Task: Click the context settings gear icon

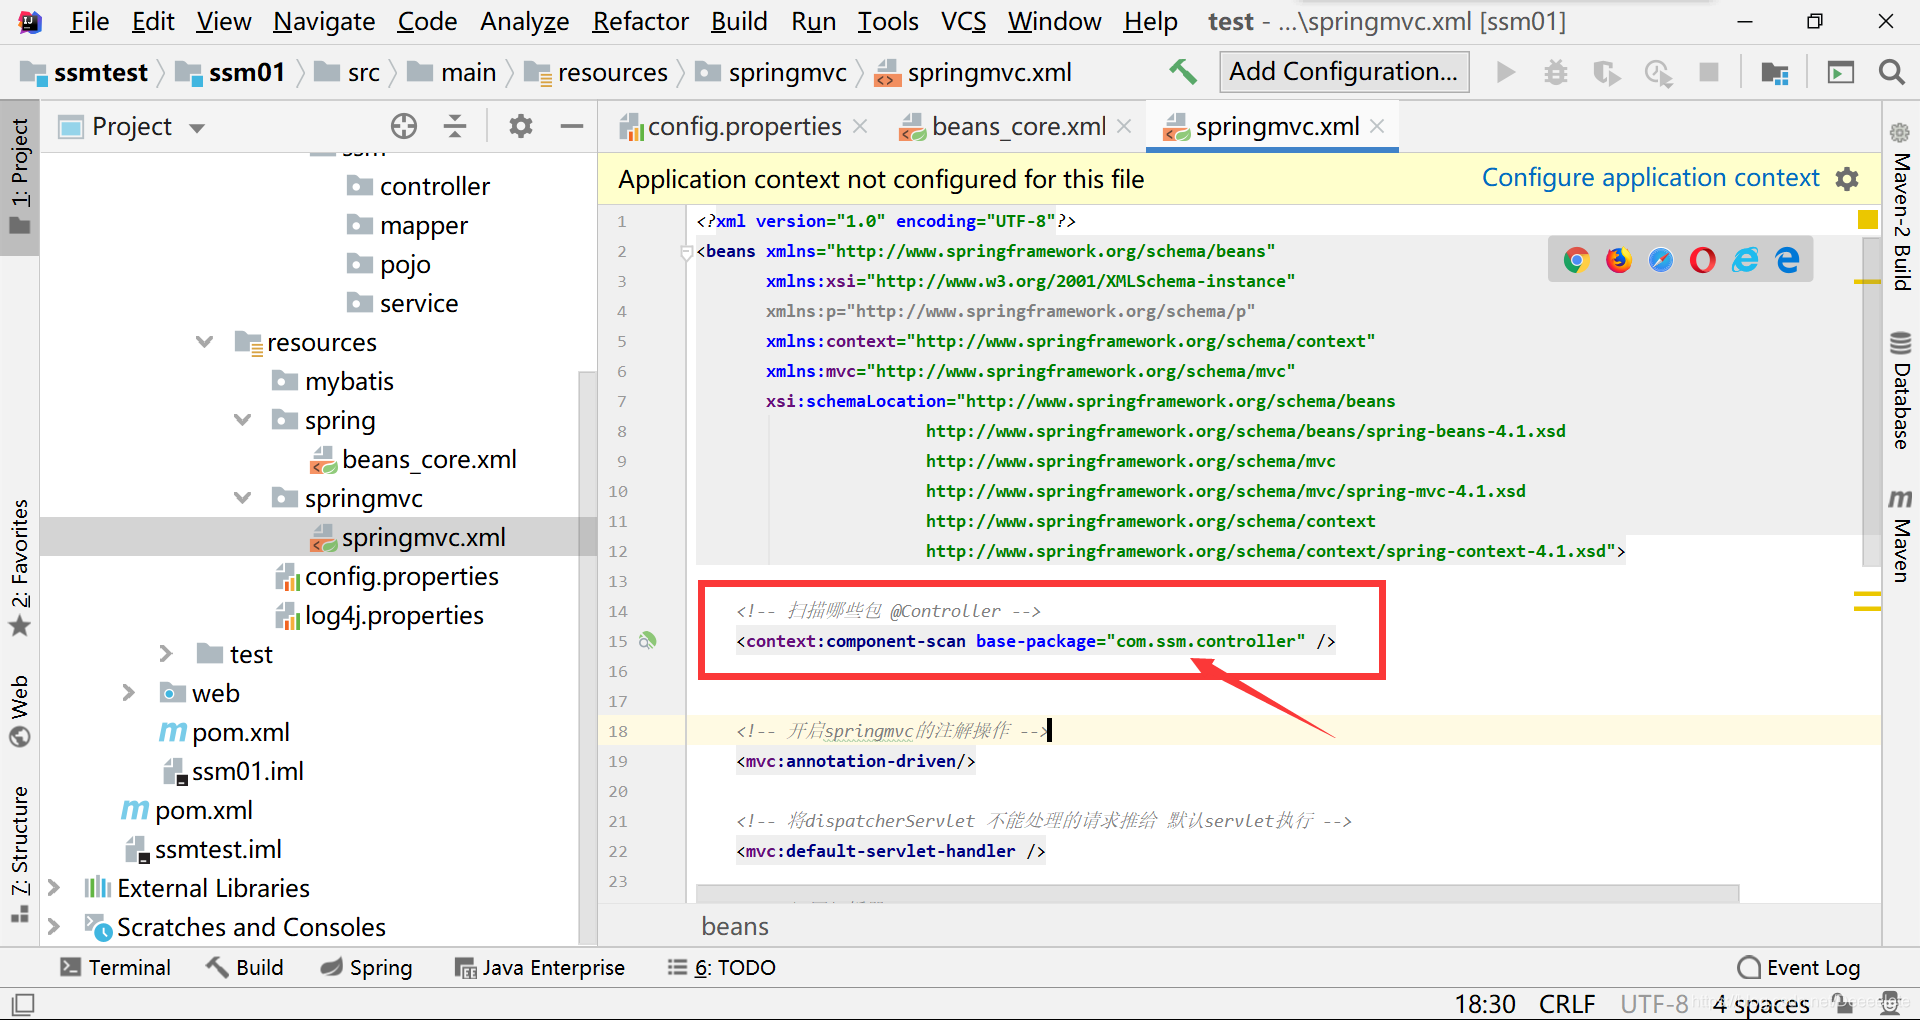Action: (1847, 179)
